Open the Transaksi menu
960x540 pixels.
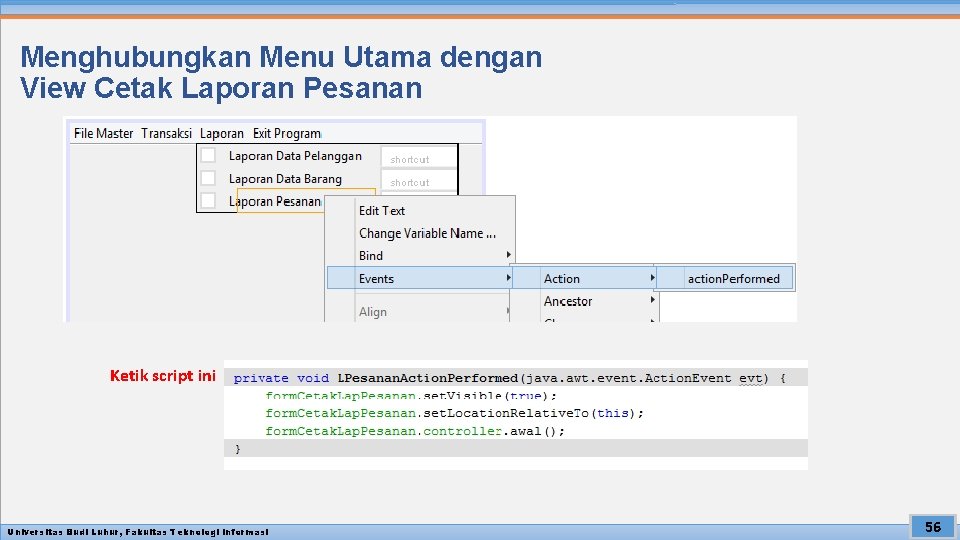click(x=167, y=133)
